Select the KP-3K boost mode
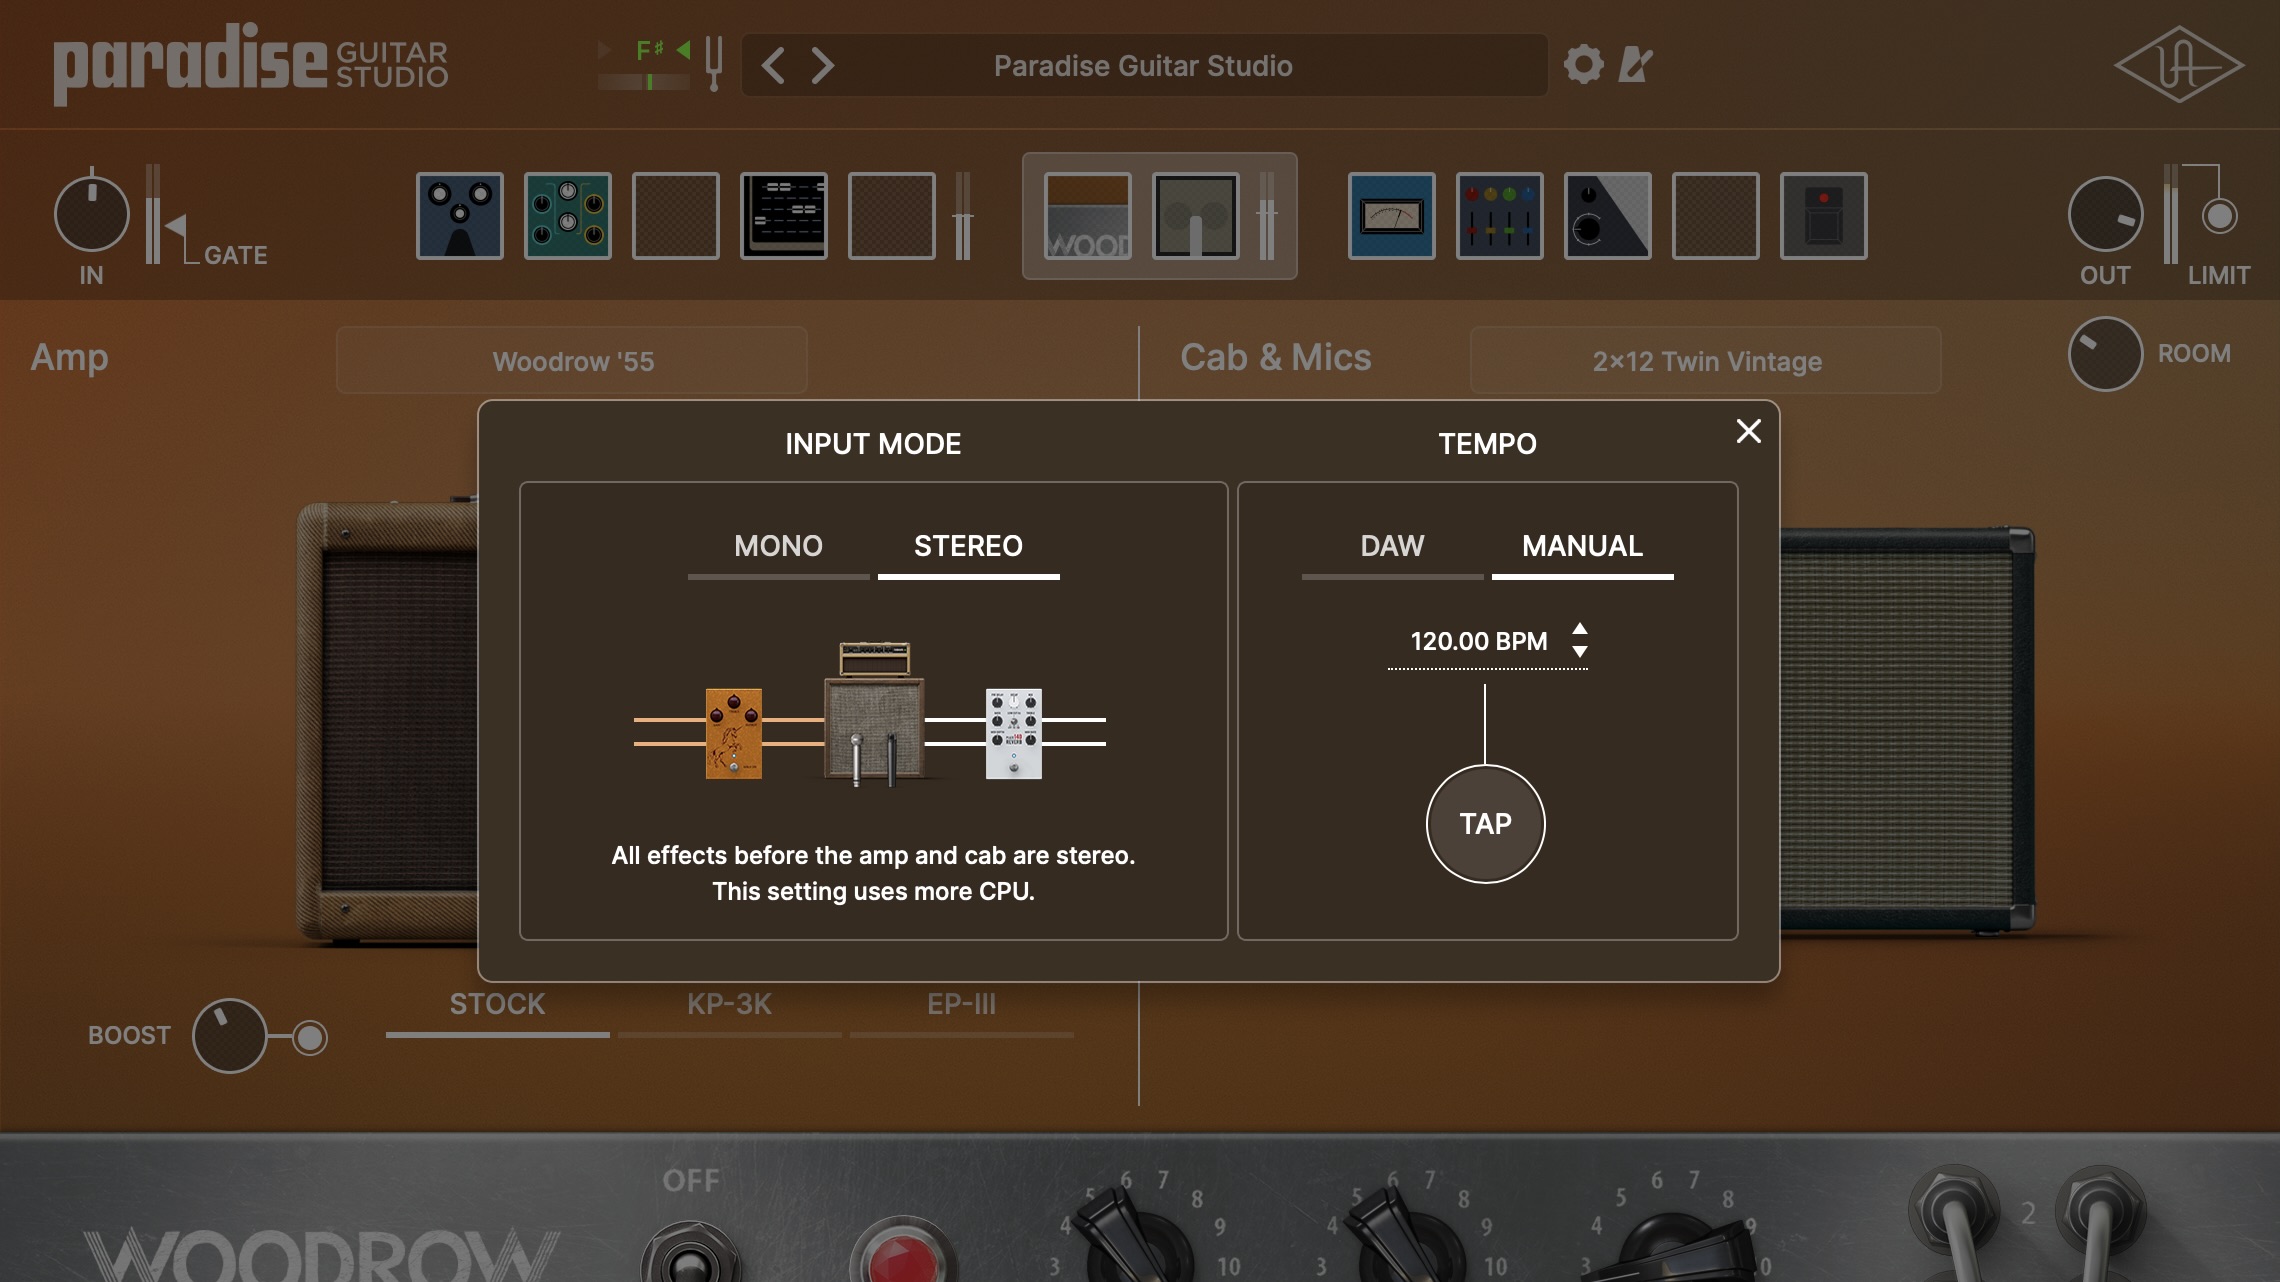The width and height of the screenshot is (2280, 1282). 729,1005
